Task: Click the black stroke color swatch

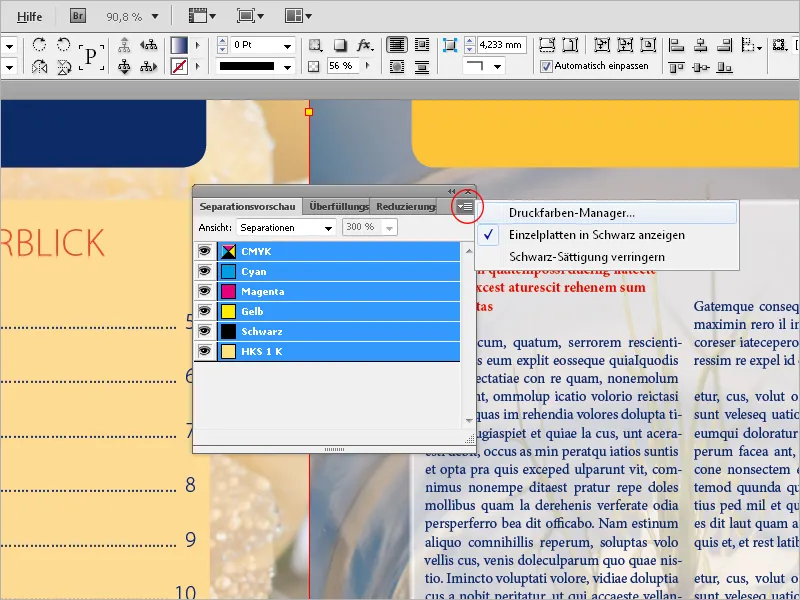Action: pos(247,66)
